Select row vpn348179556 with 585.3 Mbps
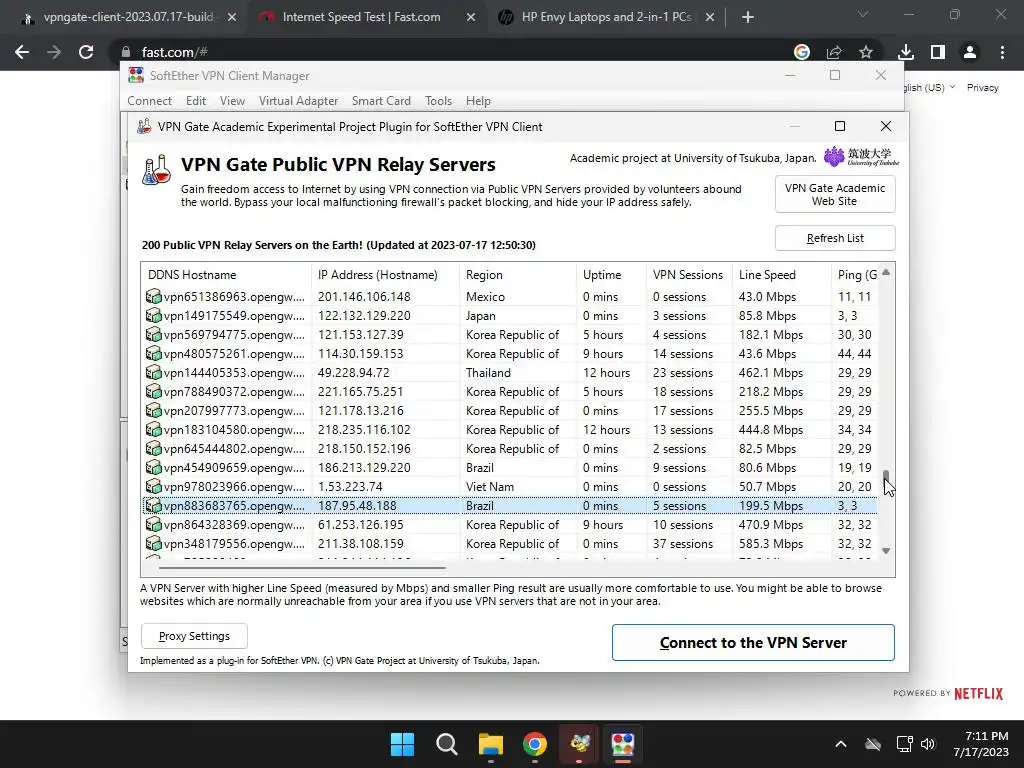Viewport: 1024px width, 768px height. pos(509,544)
